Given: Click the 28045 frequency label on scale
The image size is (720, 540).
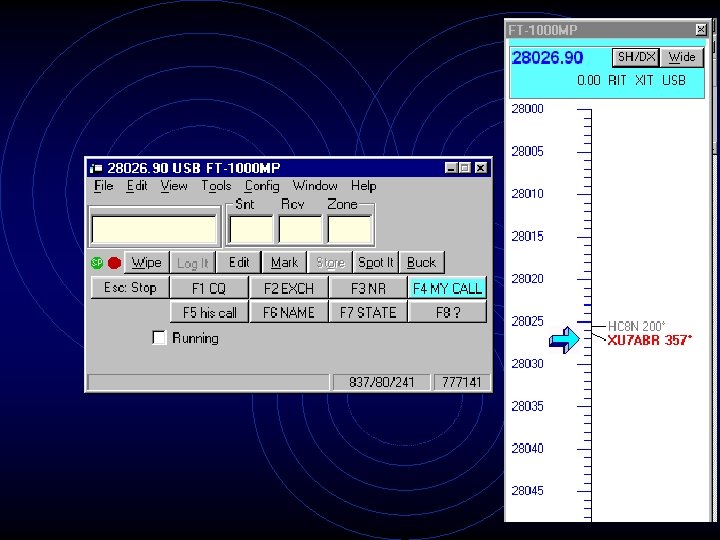Looking at the screenshot, I should (528, 491).
